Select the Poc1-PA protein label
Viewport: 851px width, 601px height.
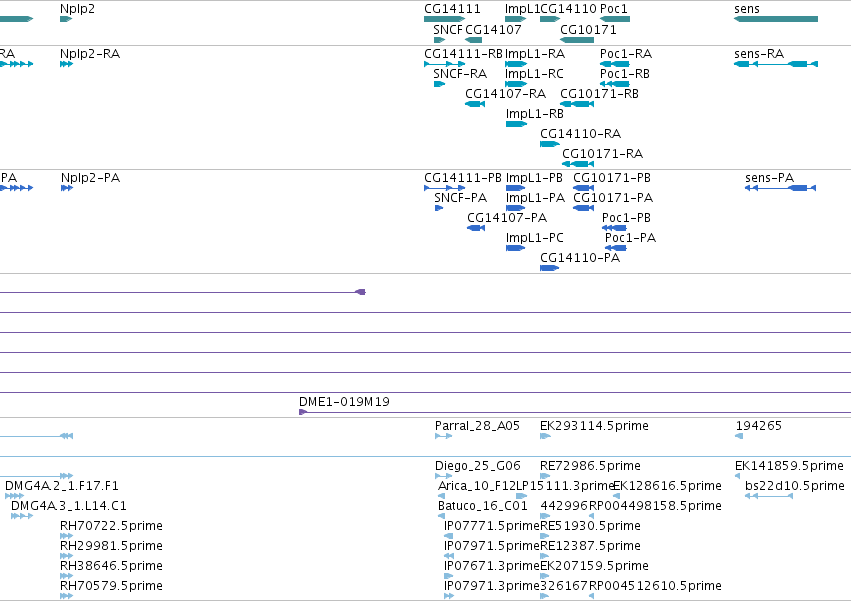tap(631, 238)
